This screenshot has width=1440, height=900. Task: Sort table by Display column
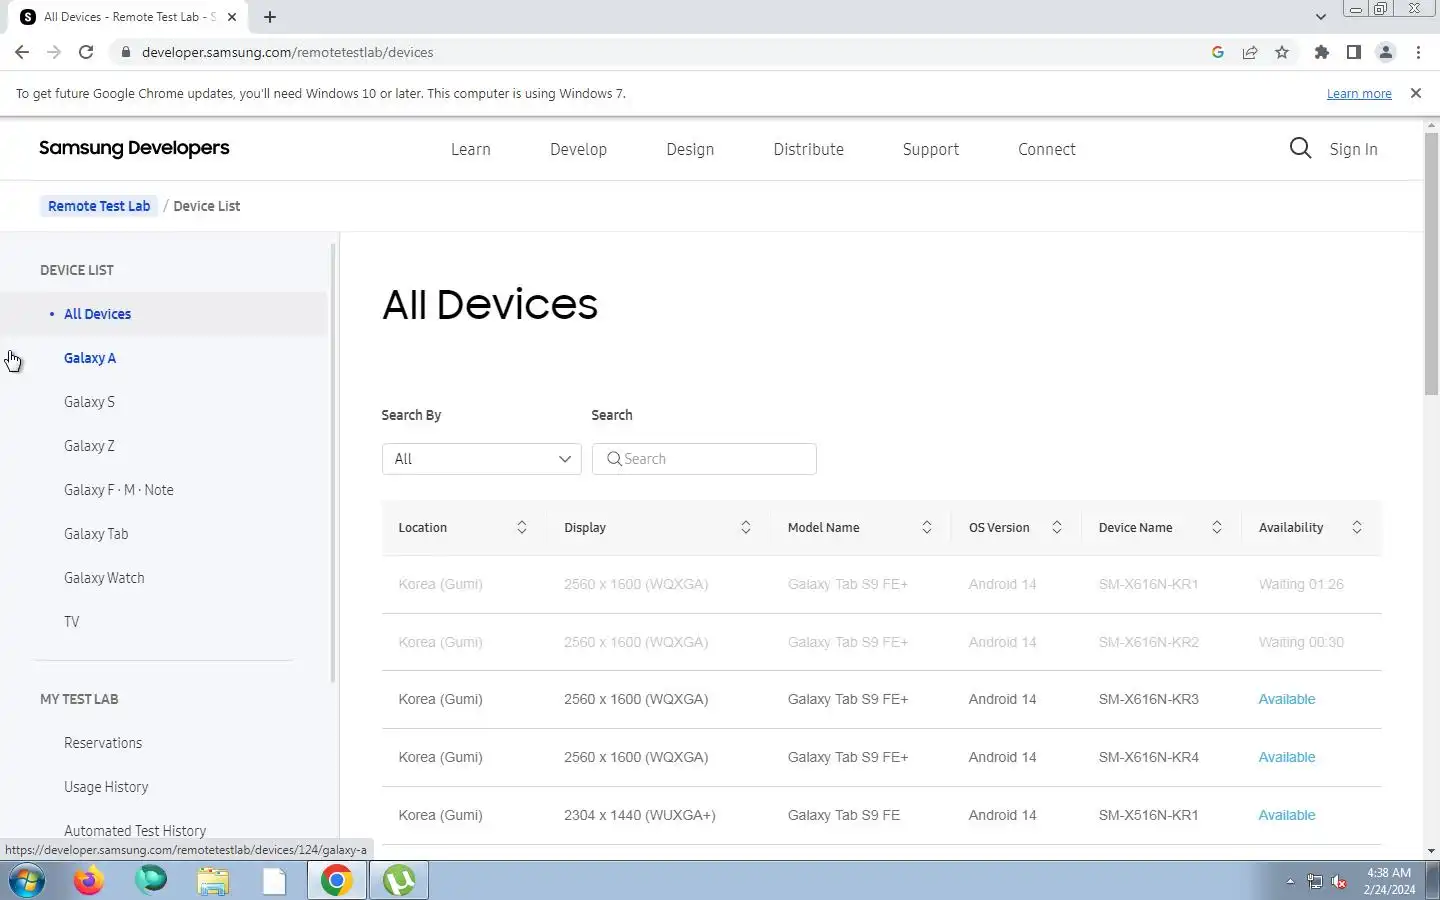point(745,527)
